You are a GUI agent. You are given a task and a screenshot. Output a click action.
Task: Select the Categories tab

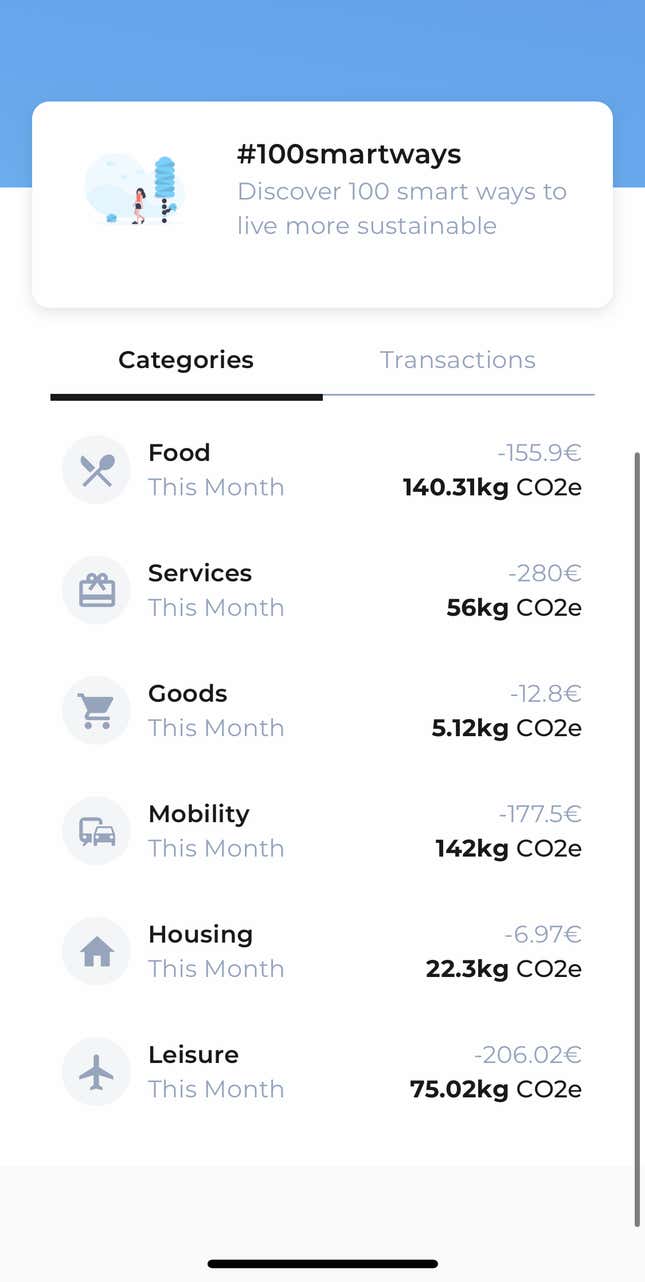(186, 360)
